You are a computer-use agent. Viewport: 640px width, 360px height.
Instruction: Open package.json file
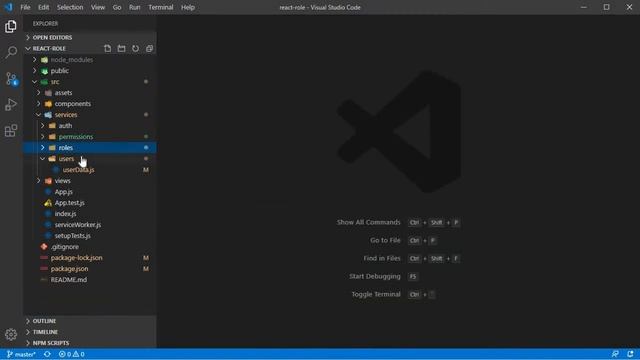(90, 269)
